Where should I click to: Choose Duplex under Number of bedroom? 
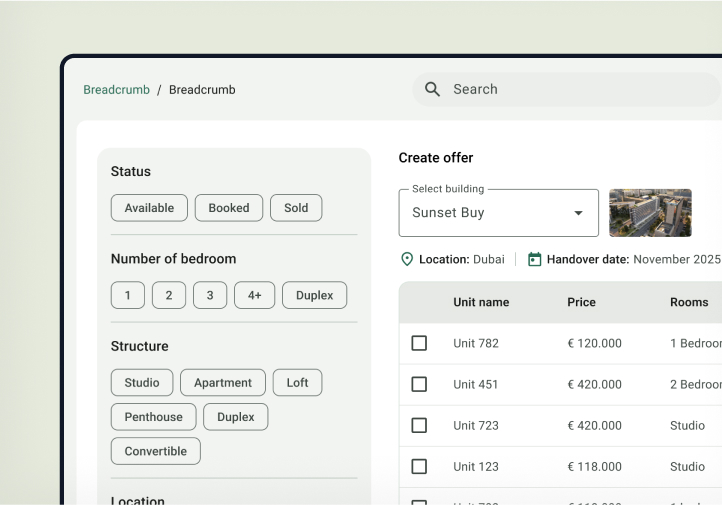[x=314, y=295]
